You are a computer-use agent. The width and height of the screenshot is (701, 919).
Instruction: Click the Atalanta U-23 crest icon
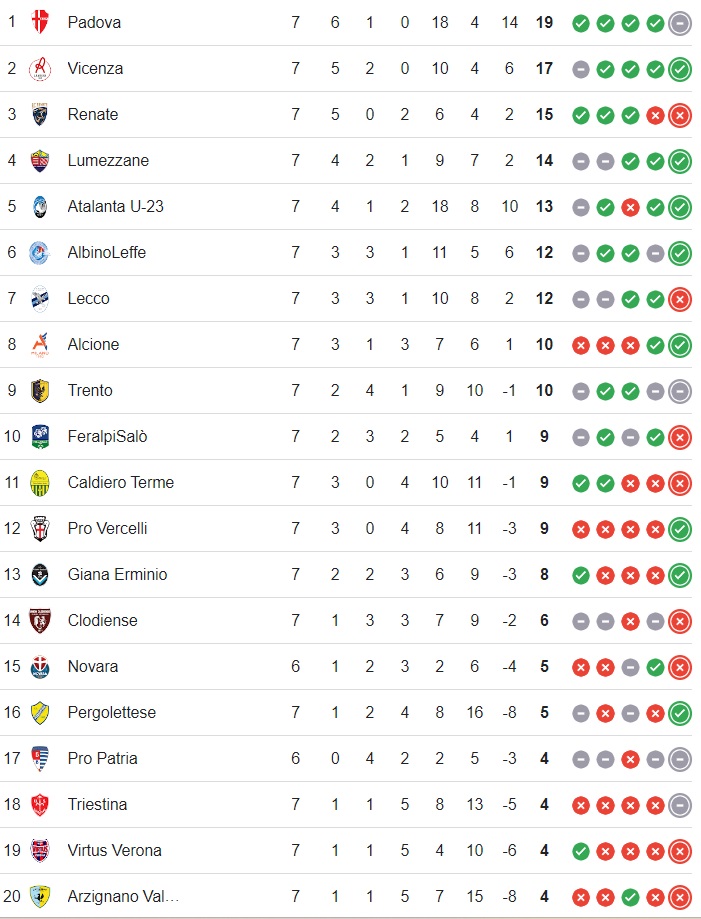coord(40,206)
